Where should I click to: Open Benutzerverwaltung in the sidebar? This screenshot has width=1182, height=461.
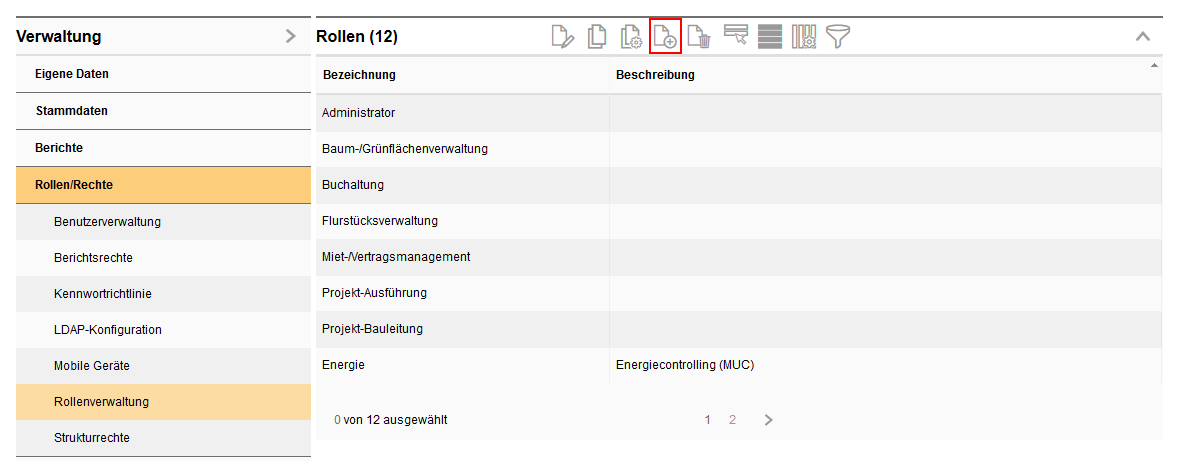click(x=107, y=222)
